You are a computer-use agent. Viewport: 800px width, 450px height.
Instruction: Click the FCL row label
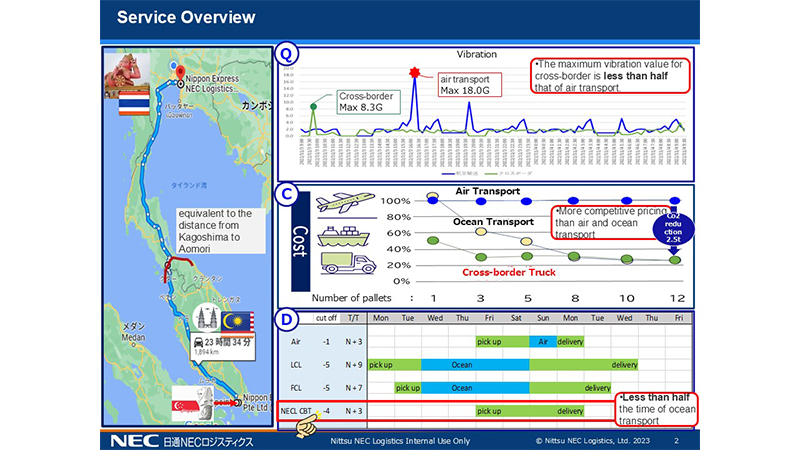296,388
